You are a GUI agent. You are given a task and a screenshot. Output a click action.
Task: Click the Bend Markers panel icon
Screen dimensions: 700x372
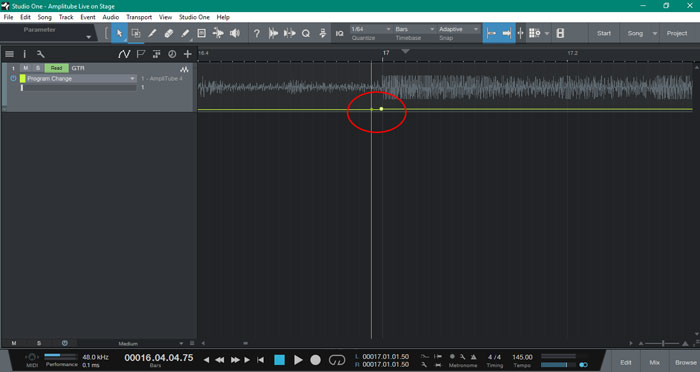[x=290, y=33]
